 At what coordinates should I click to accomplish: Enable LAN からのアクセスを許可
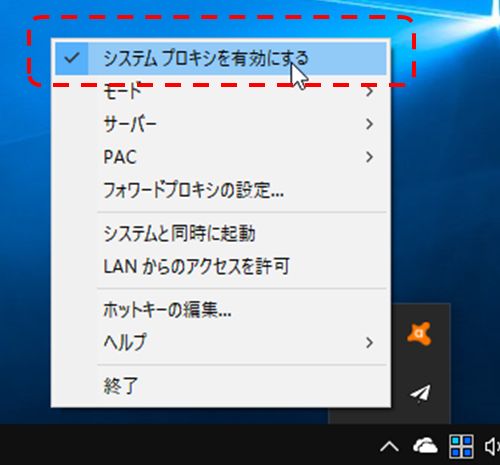tap(221, 266)
